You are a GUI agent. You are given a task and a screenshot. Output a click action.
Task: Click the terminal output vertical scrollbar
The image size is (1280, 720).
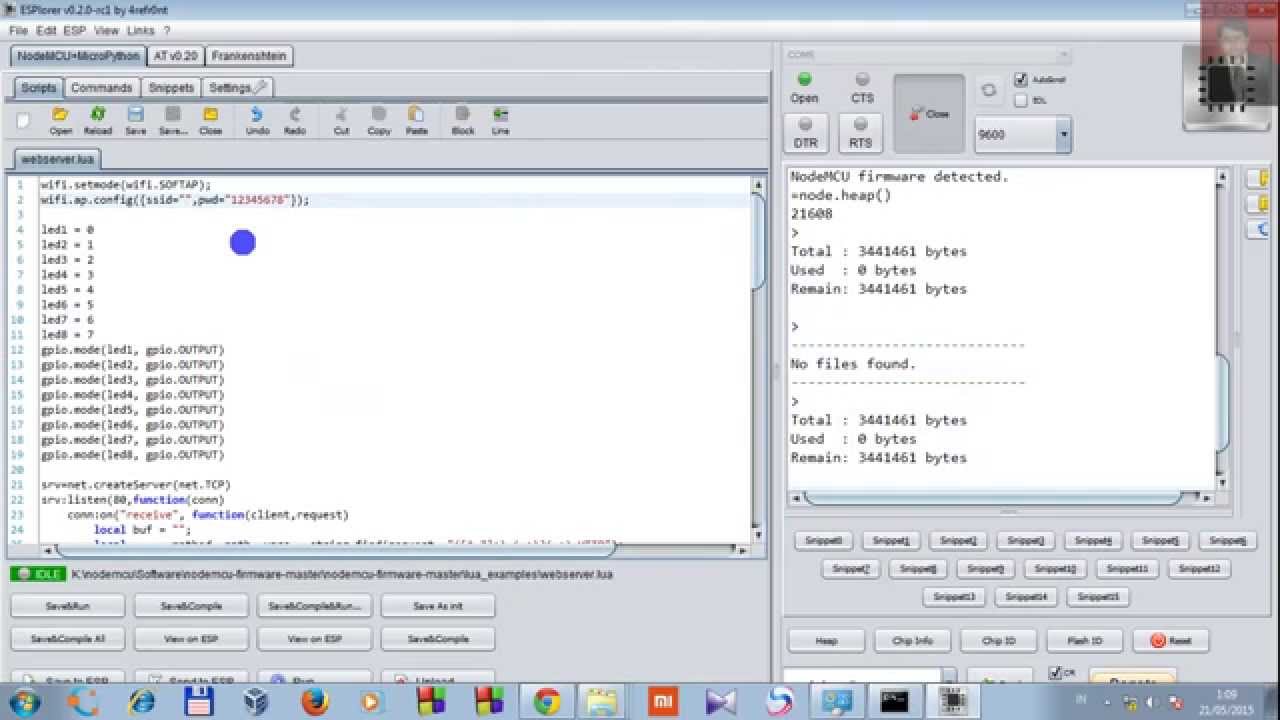click(x=1221, y=328)
